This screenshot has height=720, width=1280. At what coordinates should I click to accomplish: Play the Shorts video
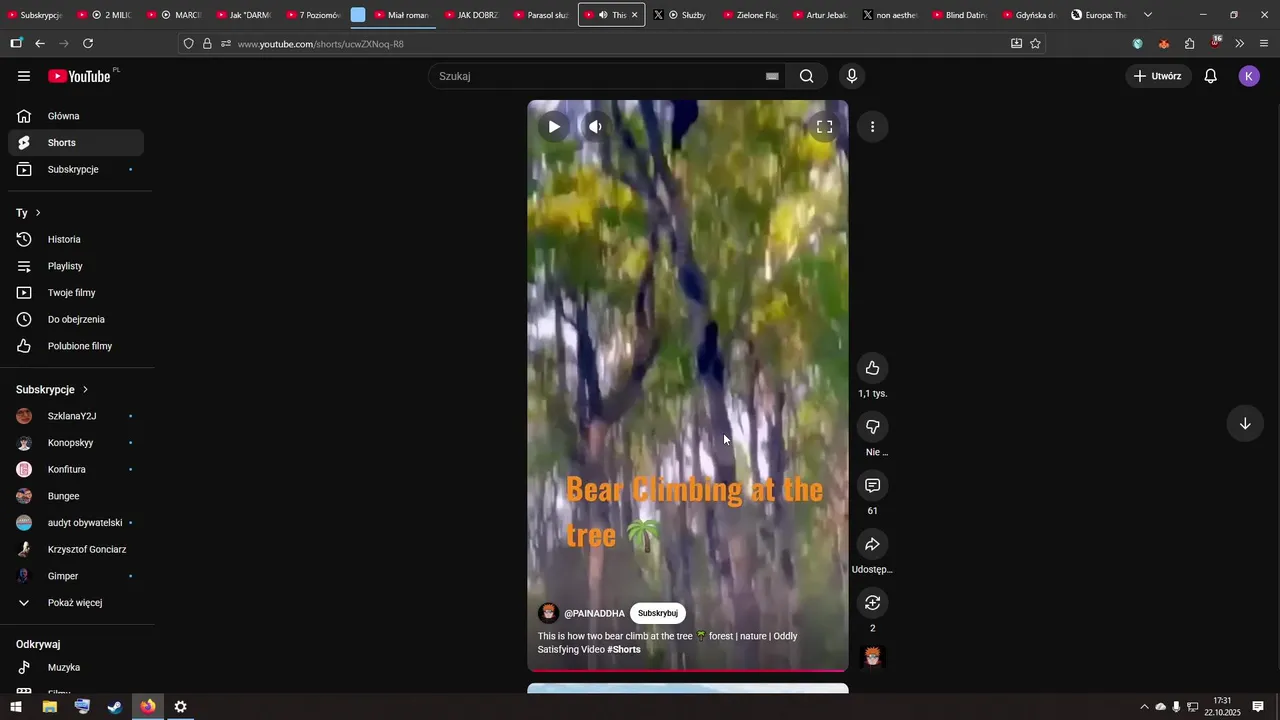554,127
